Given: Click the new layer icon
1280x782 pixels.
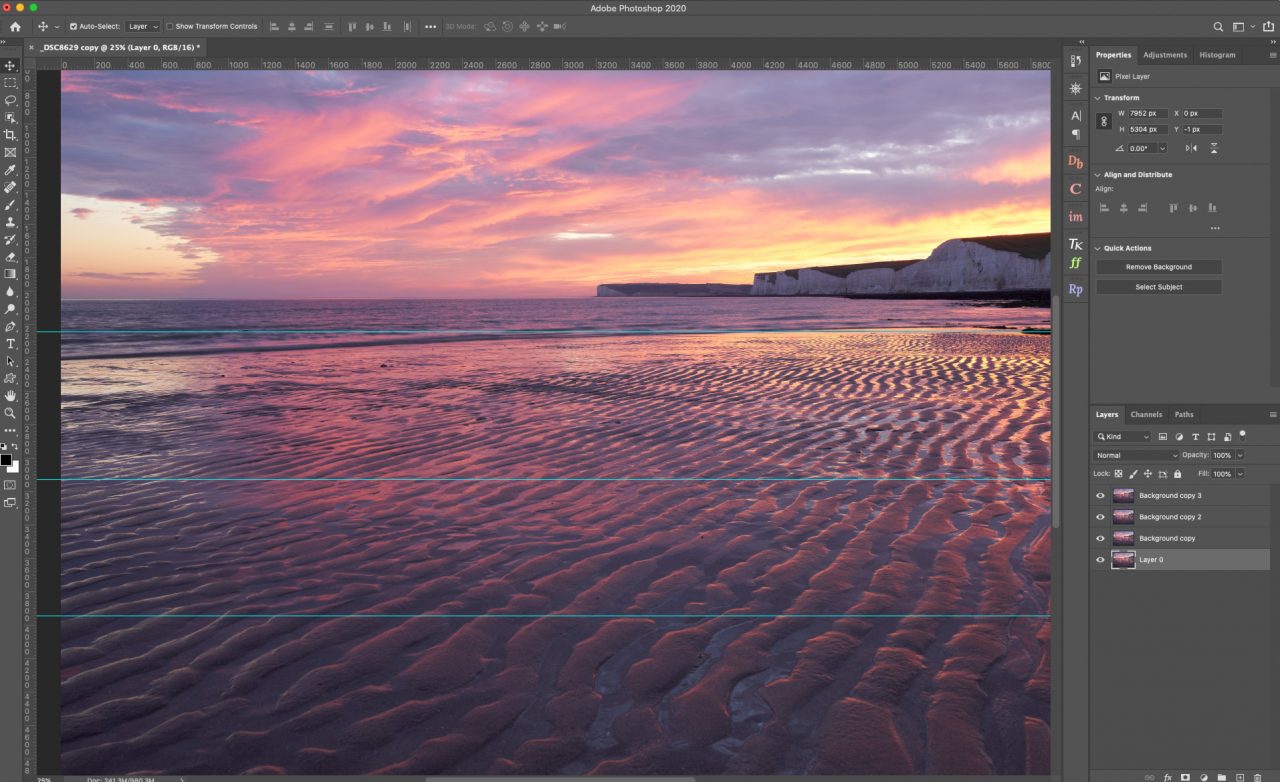Looking at the screenshot, I should point(1240,777).
